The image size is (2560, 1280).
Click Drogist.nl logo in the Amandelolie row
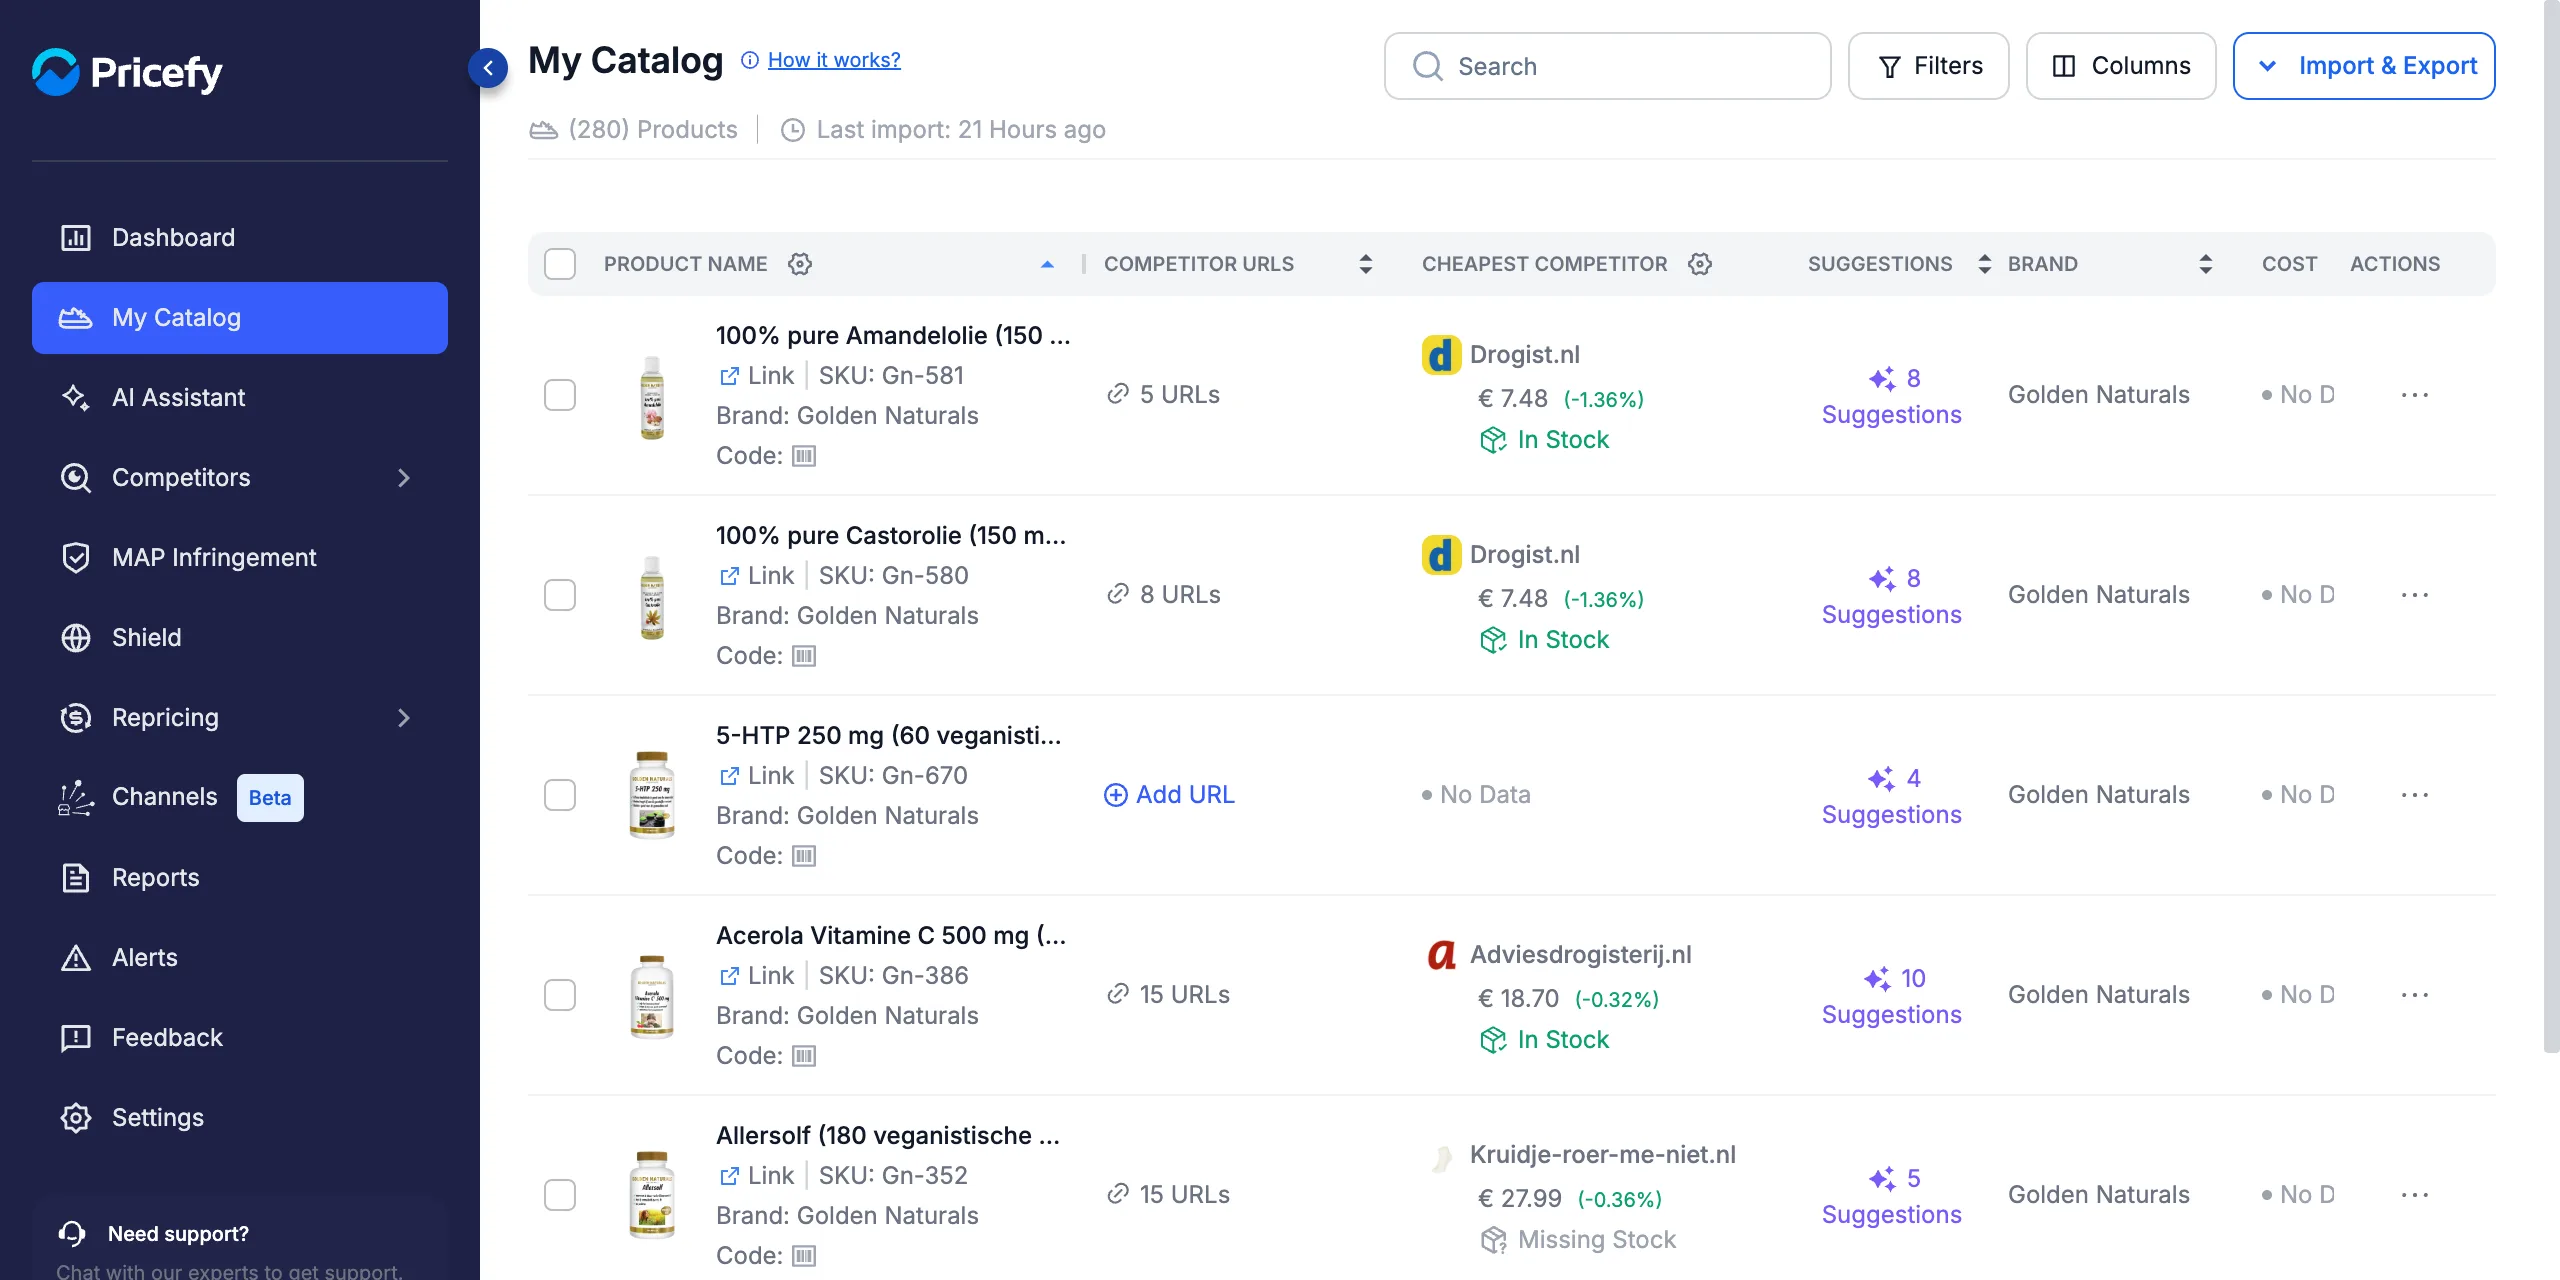1441,355
